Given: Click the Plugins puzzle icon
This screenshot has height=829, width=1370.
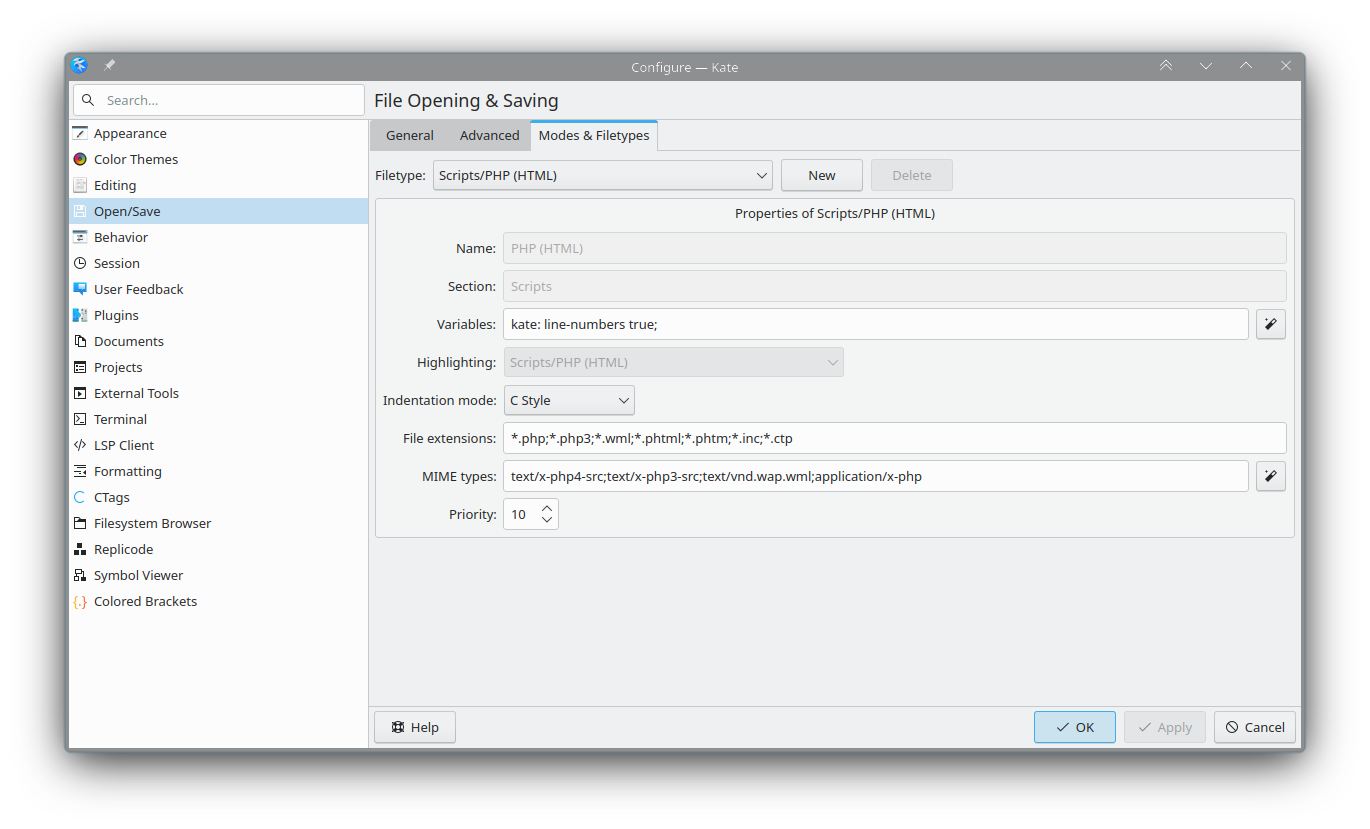Looking at the screenshot, I should click(x=80, y=315).
